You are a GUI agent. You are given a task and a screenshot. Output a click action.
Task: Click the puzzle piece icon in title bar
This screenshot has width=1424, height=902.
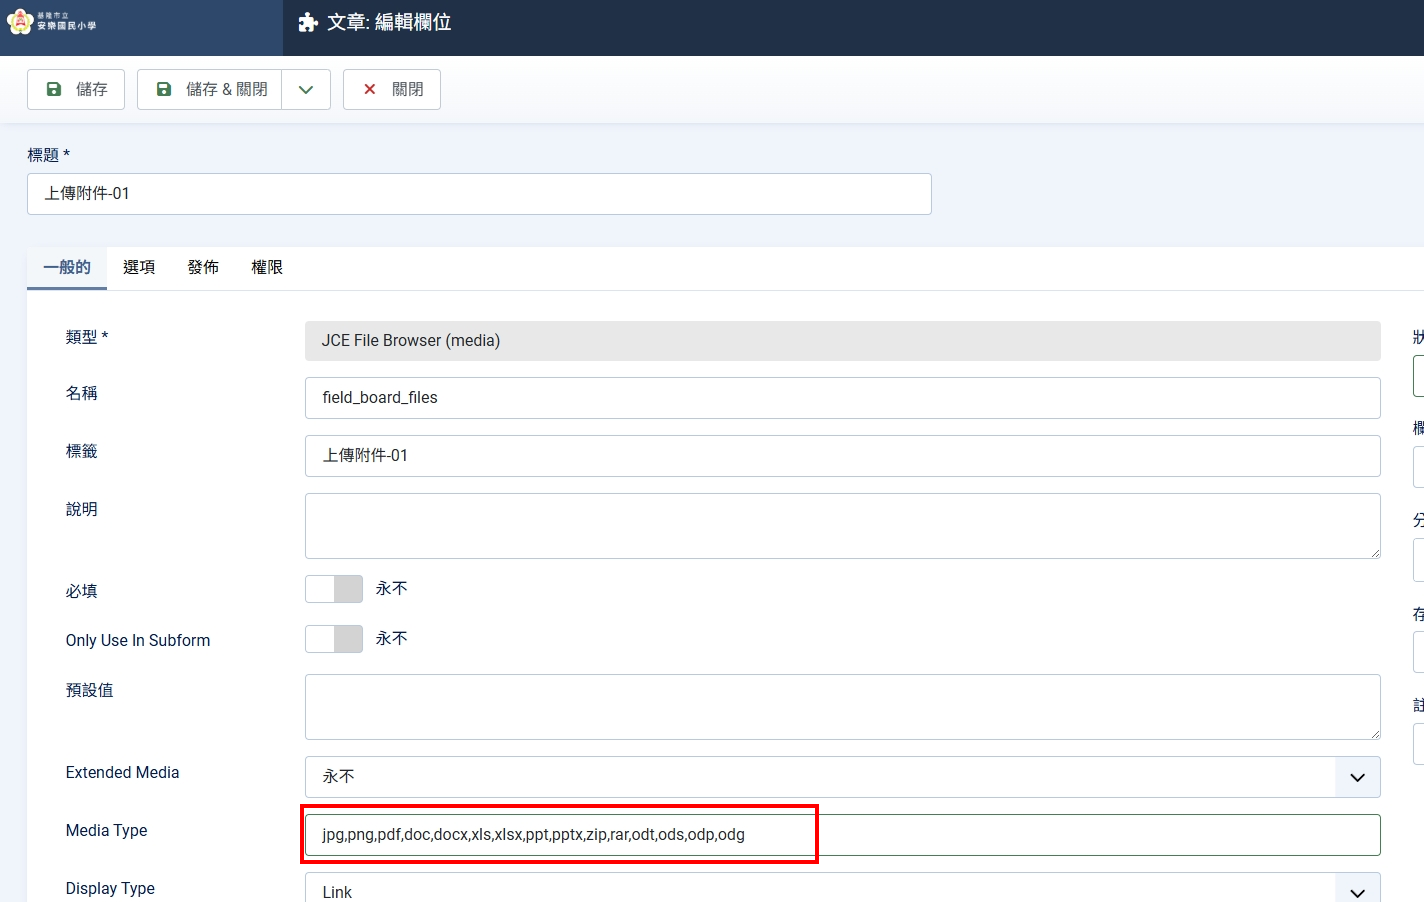point(308,23)
